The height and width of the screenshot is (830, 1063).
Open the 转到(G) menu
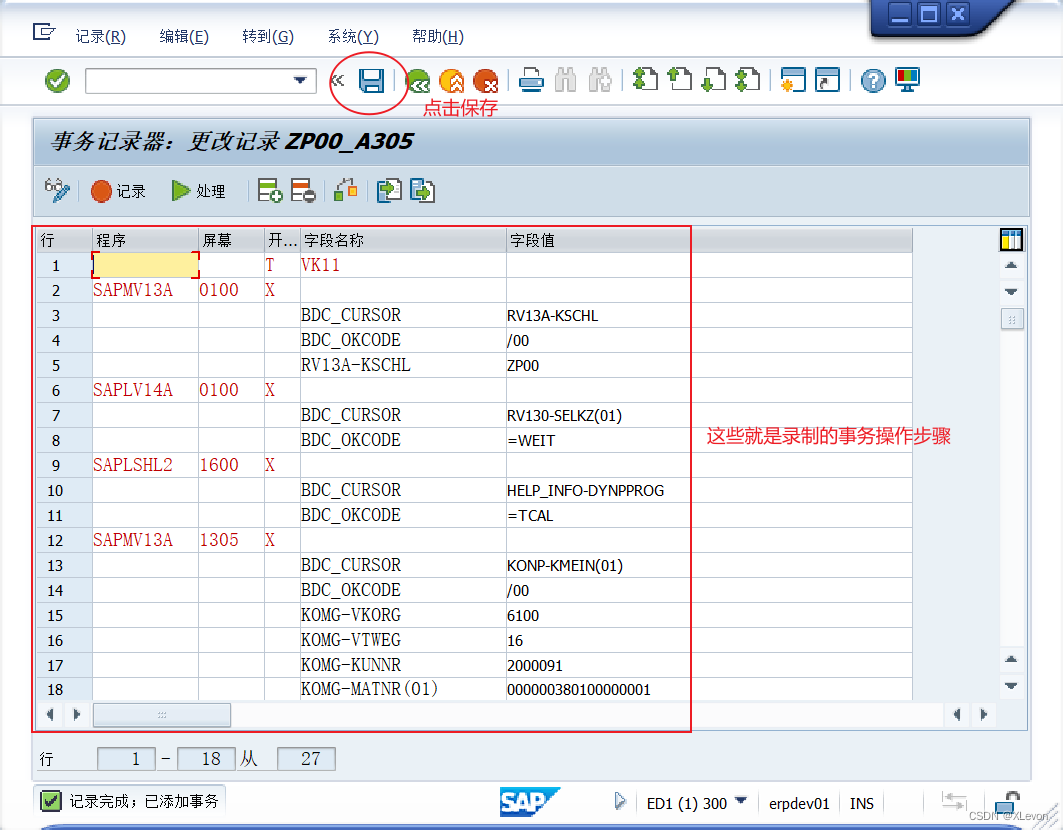tap(267, 37)
